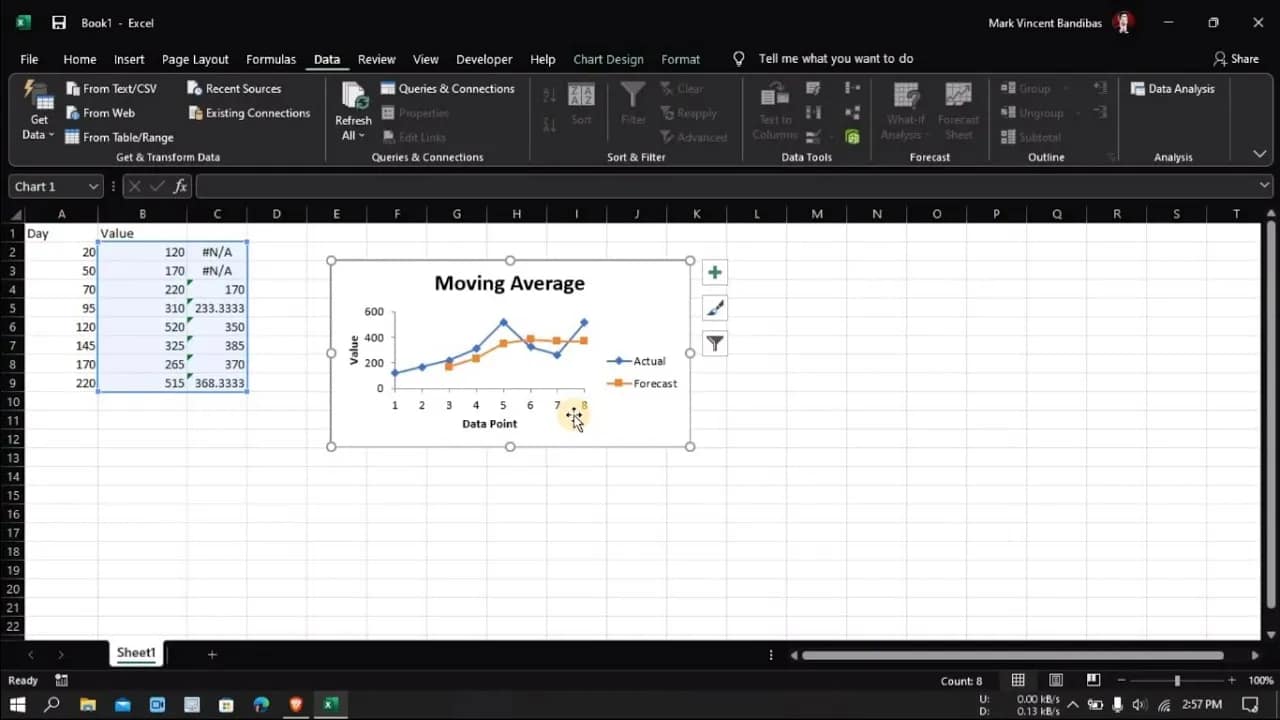Image resolution: width=1280 pixels, height=720 pixels.
Task: Open the Chart Styles brush icon
Action: pos(714,308)
